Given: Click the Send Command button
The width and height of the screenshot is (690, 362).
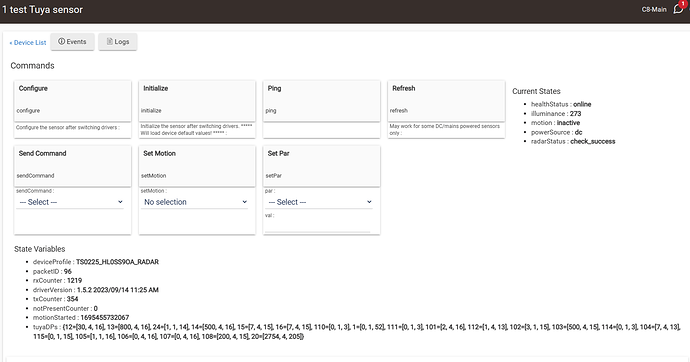Looking at the screenshot, I should (73, 166).
